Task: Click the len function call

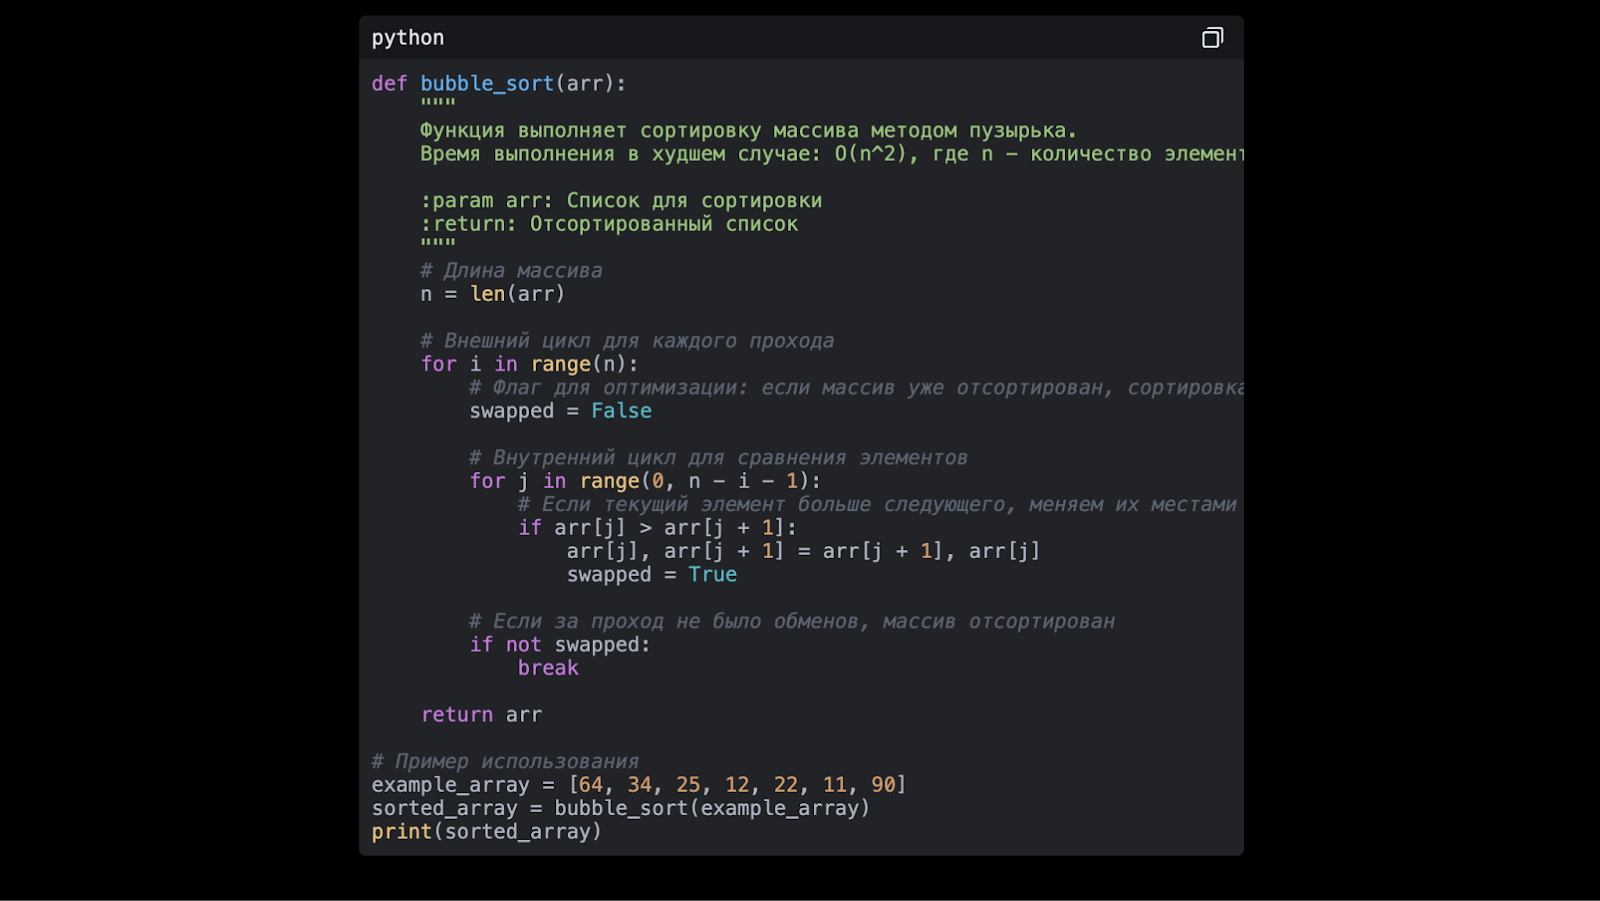Action: pos(488,294)
